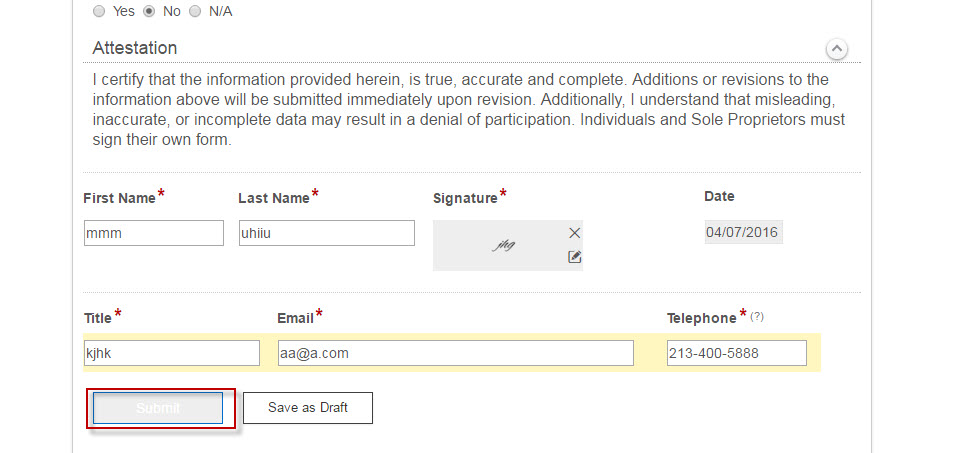Viewport: 963px width, 453px height.
Task: Clear the signature with the X icon
Action: click(x=574, y=233)
